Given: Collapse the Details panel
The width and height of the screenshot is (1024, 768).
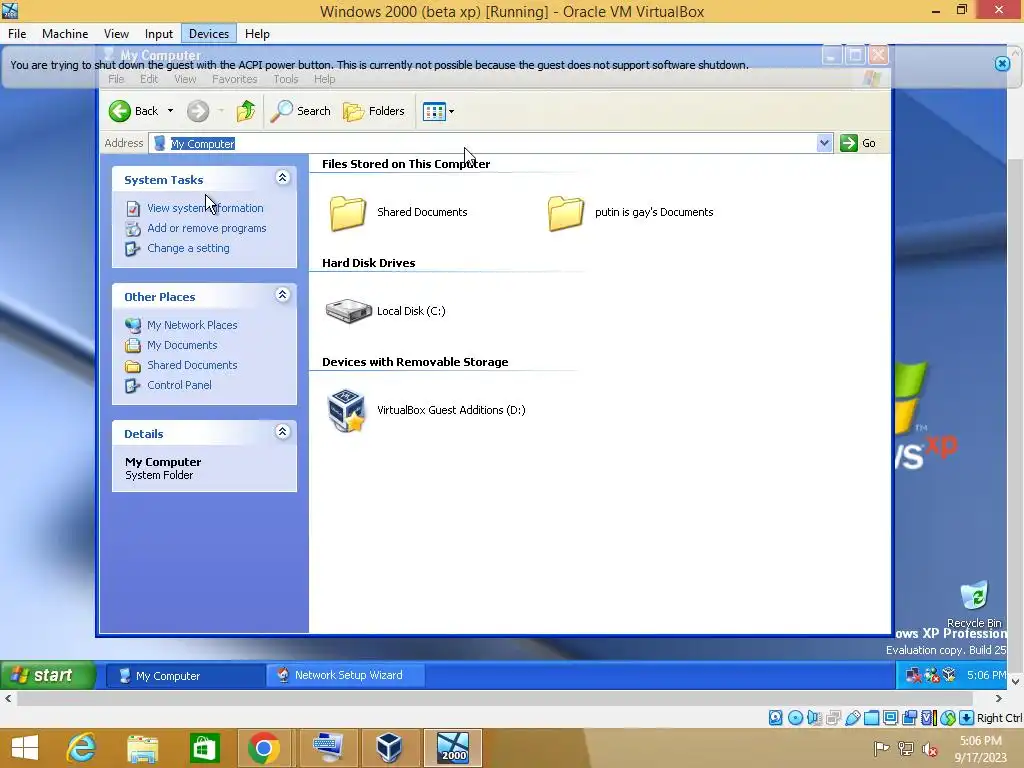Looking at the screenshot, I should click(x=283, y=432).
